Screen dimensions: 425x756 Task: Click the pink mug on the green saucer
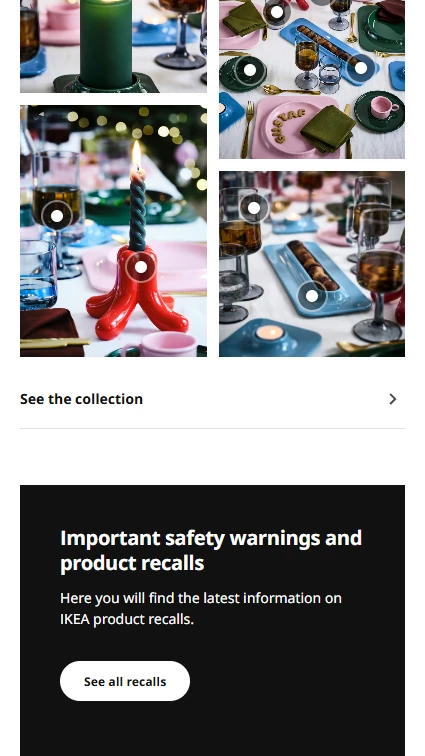[x=384, y=108]
